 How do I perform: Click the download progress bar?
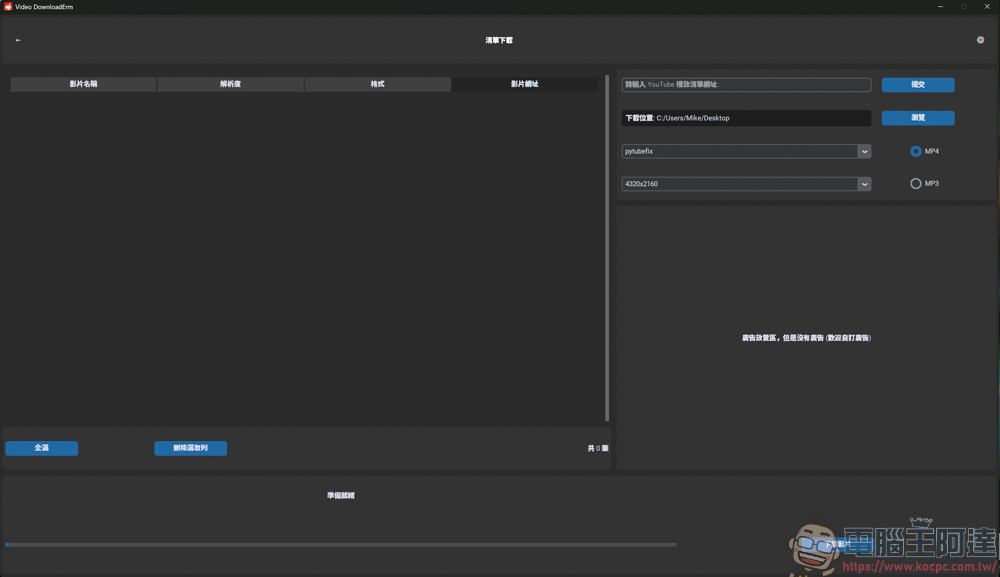click(341, 544)
